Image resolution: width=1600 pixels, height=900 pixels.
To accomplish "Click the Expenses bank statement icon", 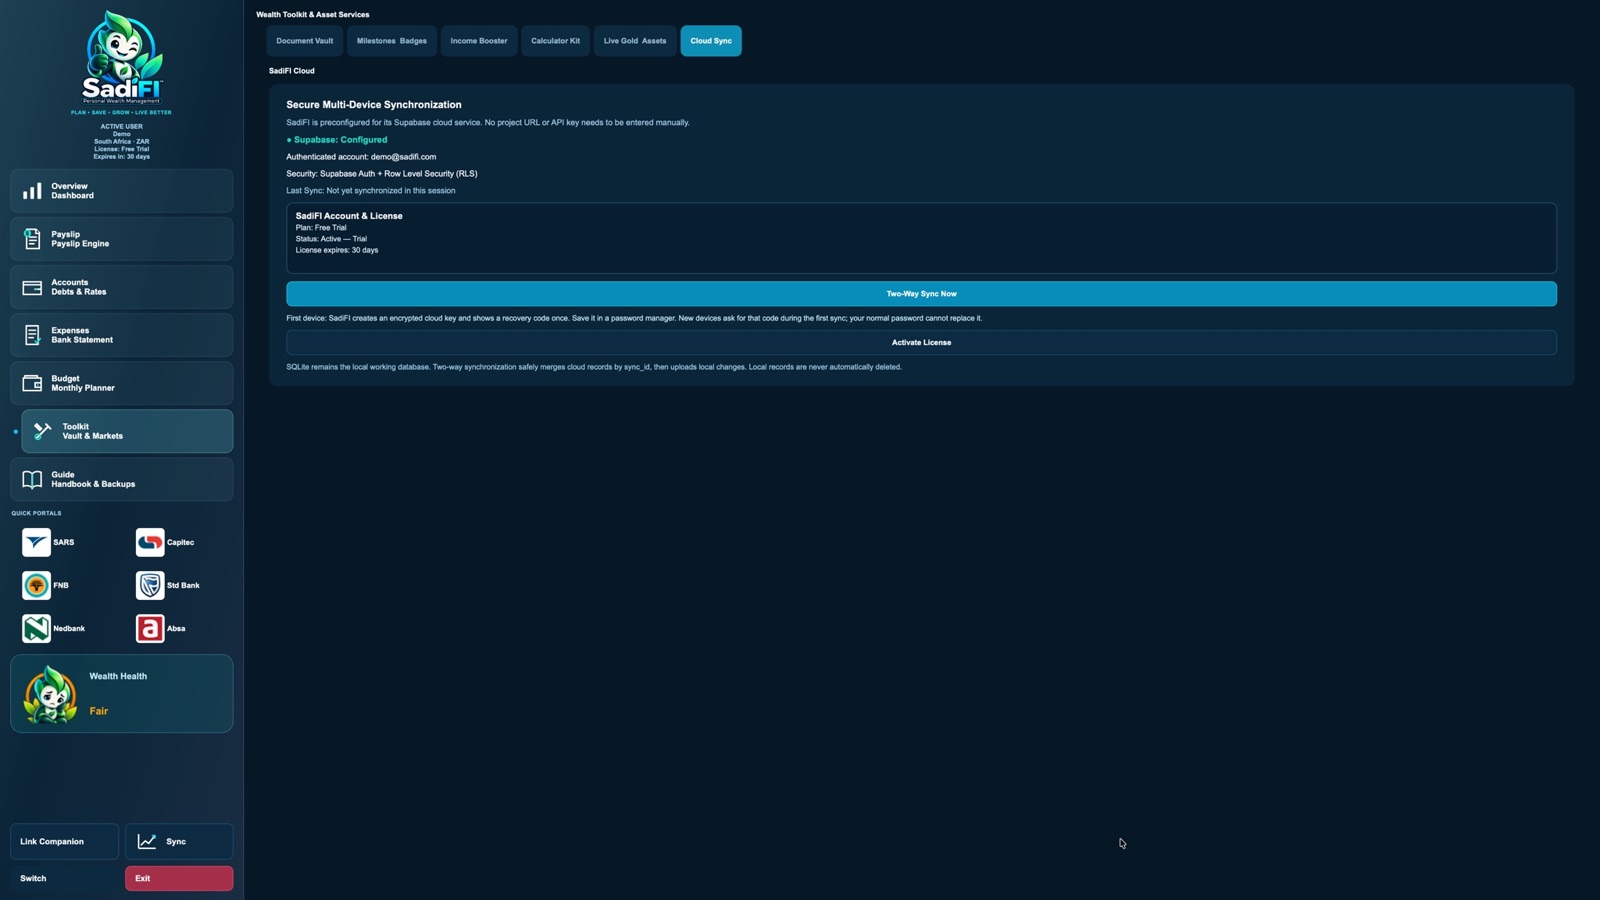I will point(32,335).
